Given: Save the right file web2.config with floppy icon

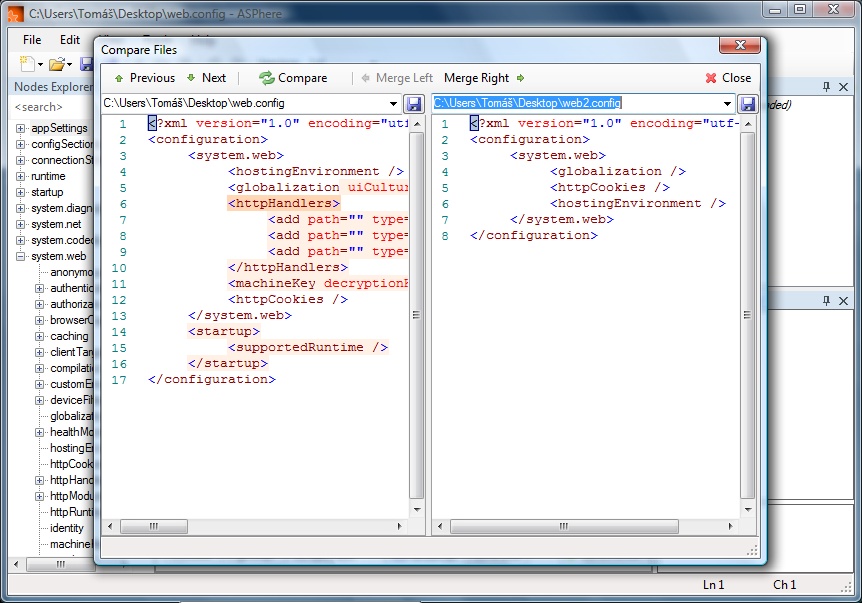Looking at the screenshot, I should point(747,103).
